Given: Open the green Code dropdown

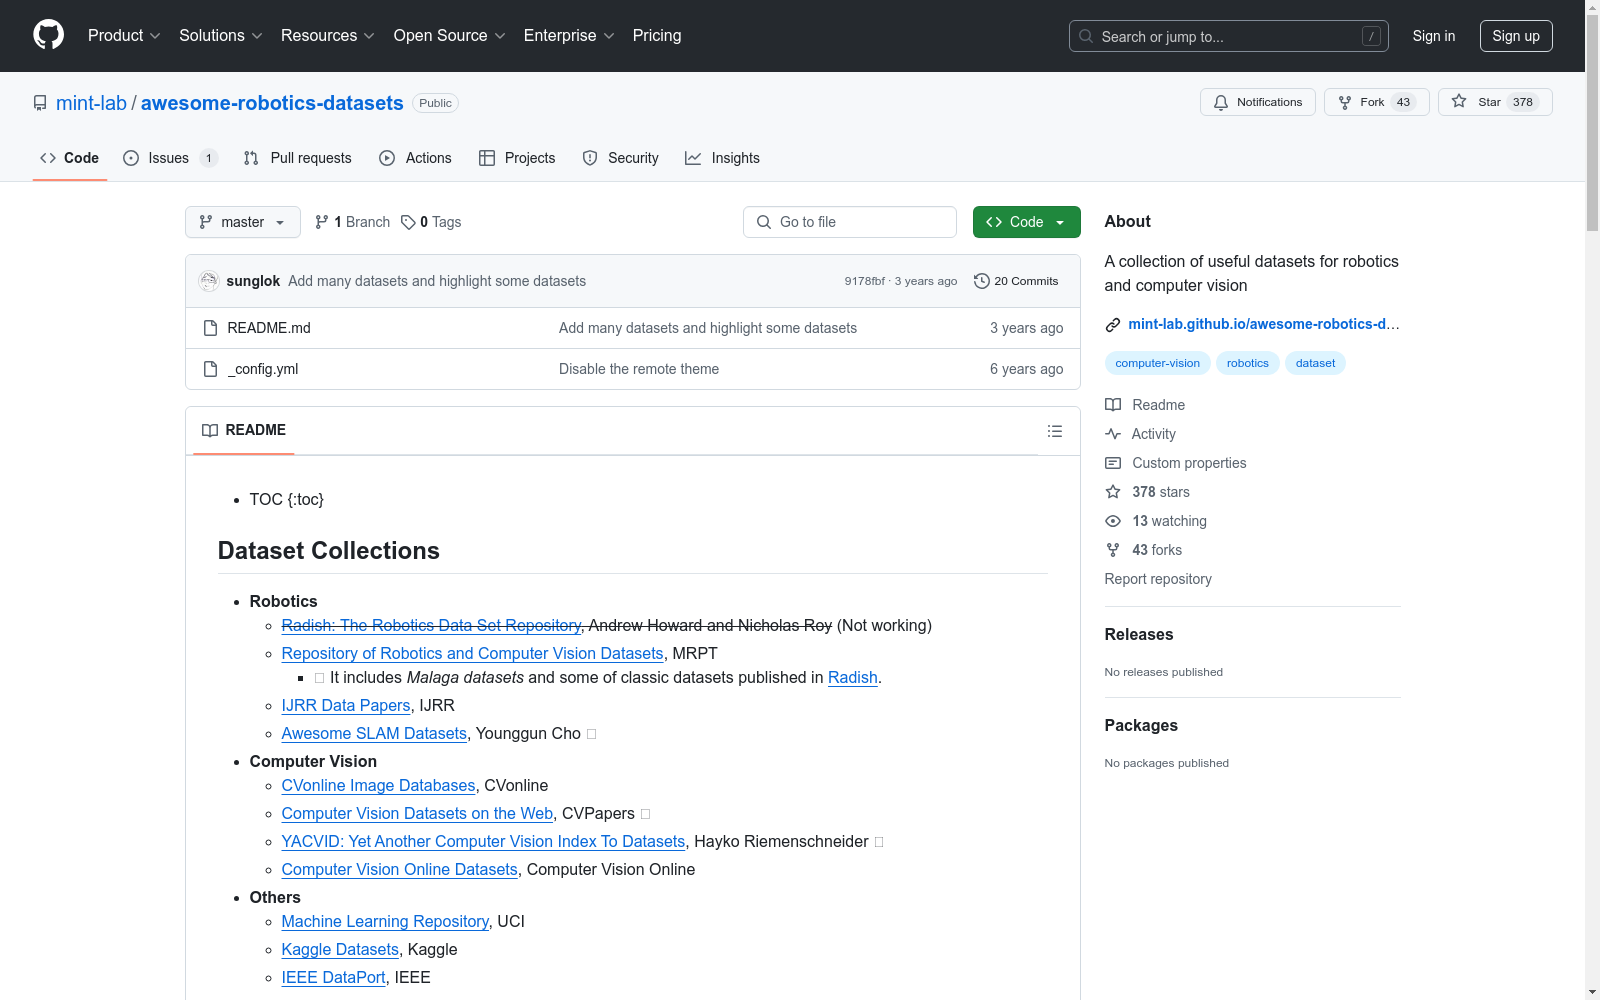Looking at the screenshot, I should (1026, 222).
